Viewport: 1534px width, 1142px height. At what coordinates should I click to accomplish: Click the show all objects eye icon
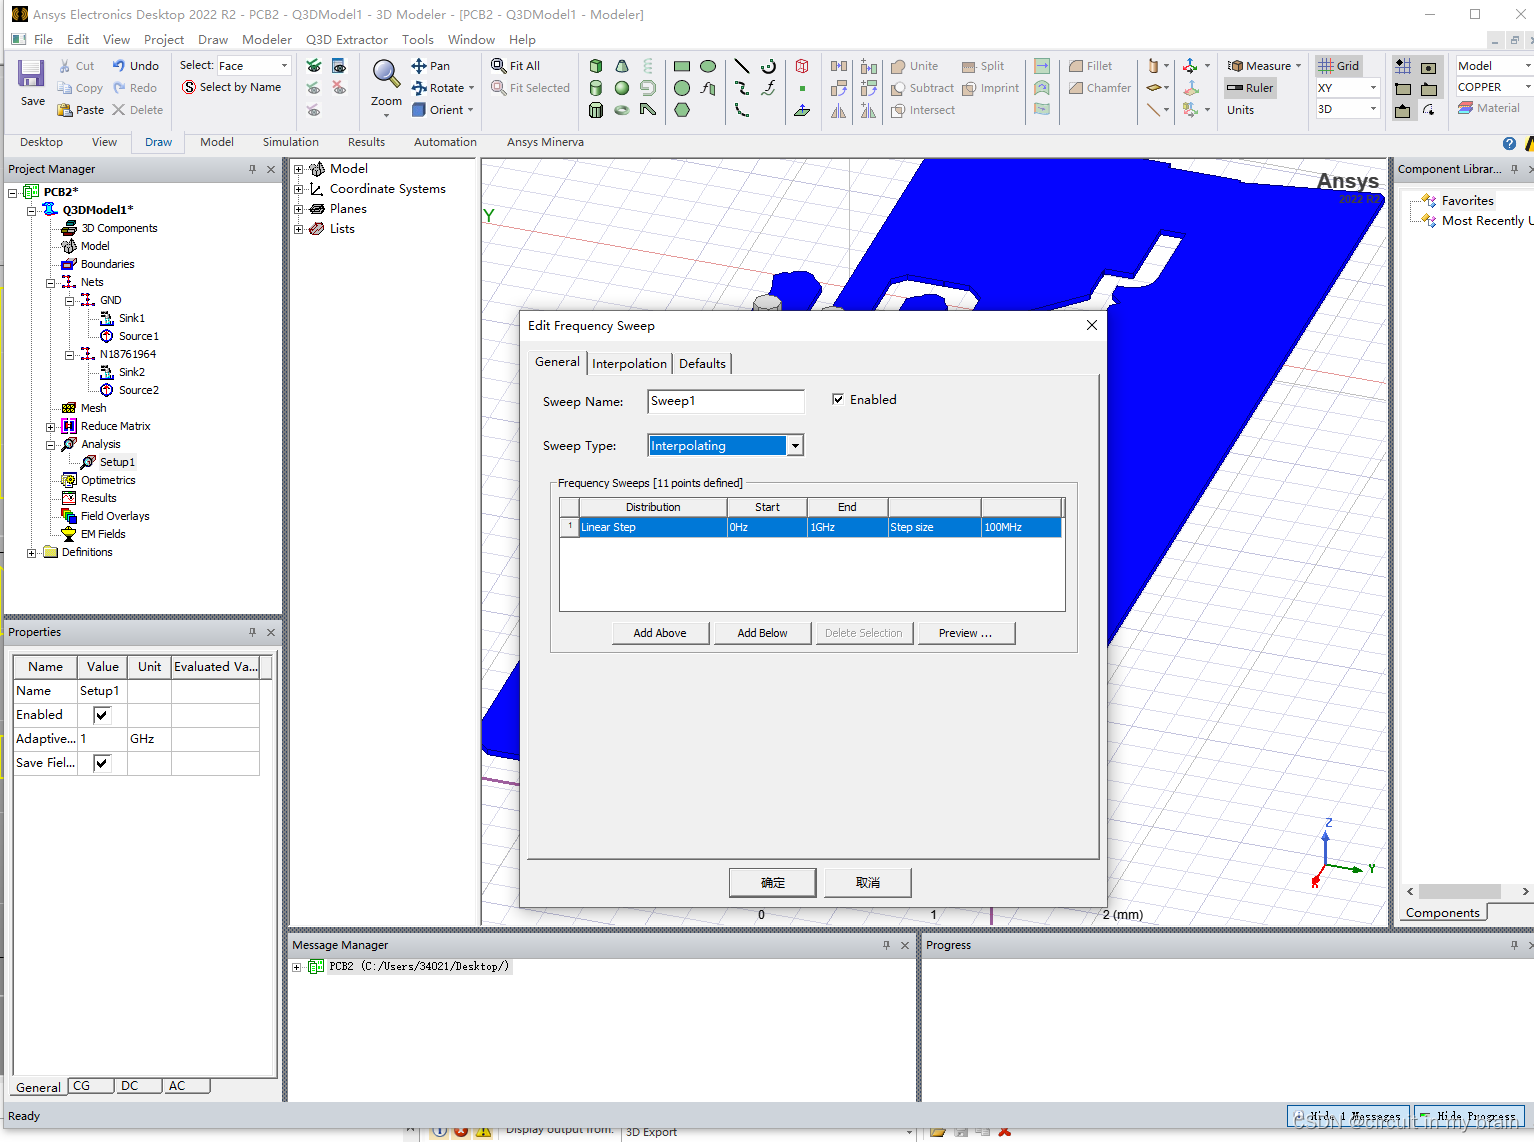tap(314, 66)
